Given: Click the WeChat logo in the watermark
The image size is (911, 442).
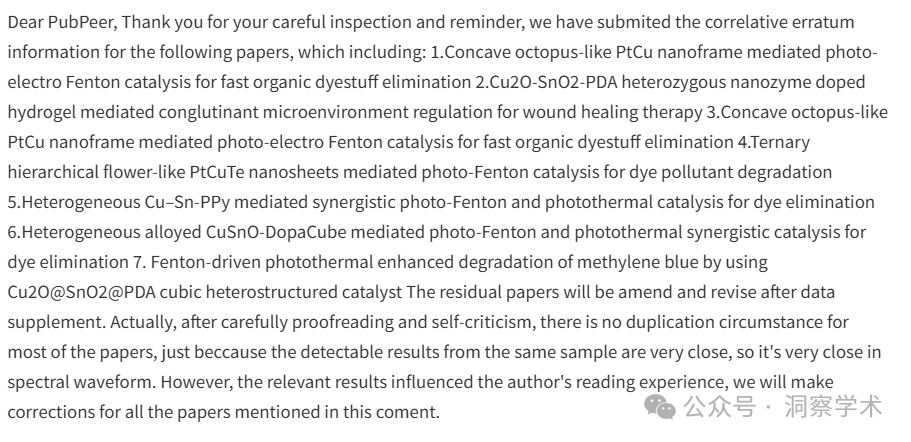Looking at the screenshot, I should [661, 407].
